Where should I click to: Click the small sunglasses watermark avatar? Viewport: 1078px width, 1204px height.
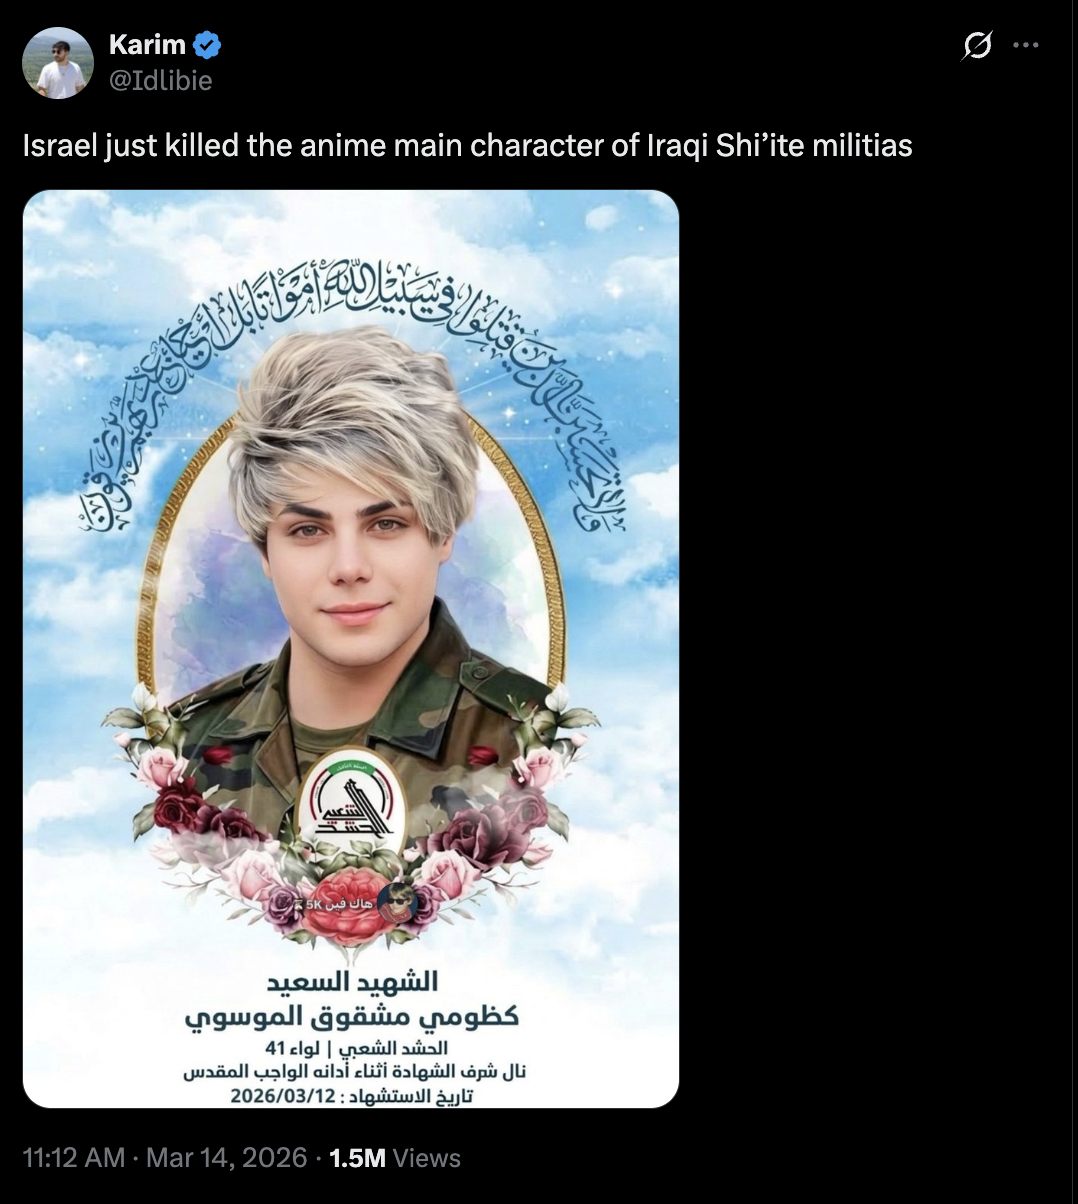click(x=398, y=903)
